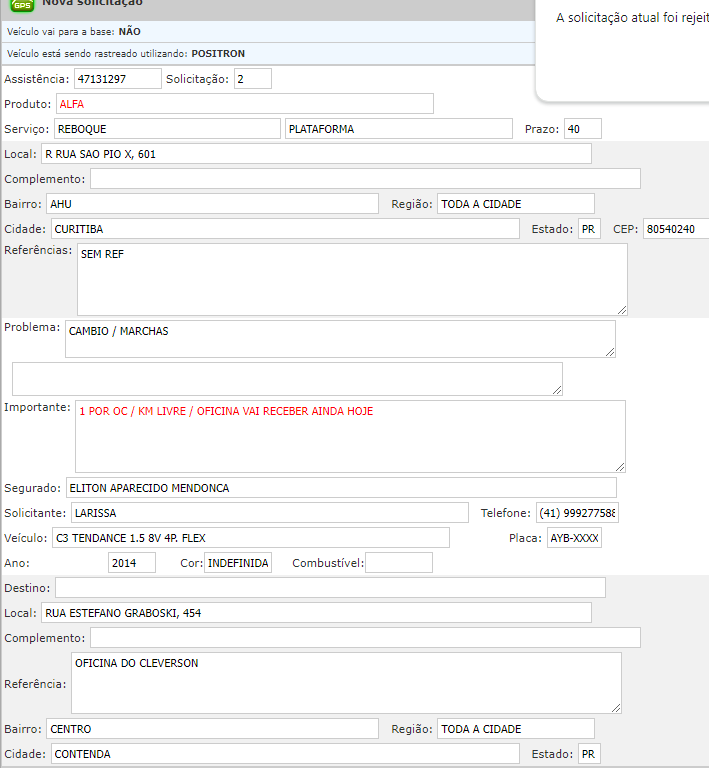Viewport: 709px width, 768px height.
Task: Click the green GPS icon
Action: pyautogui.click(x=22, y=5)
